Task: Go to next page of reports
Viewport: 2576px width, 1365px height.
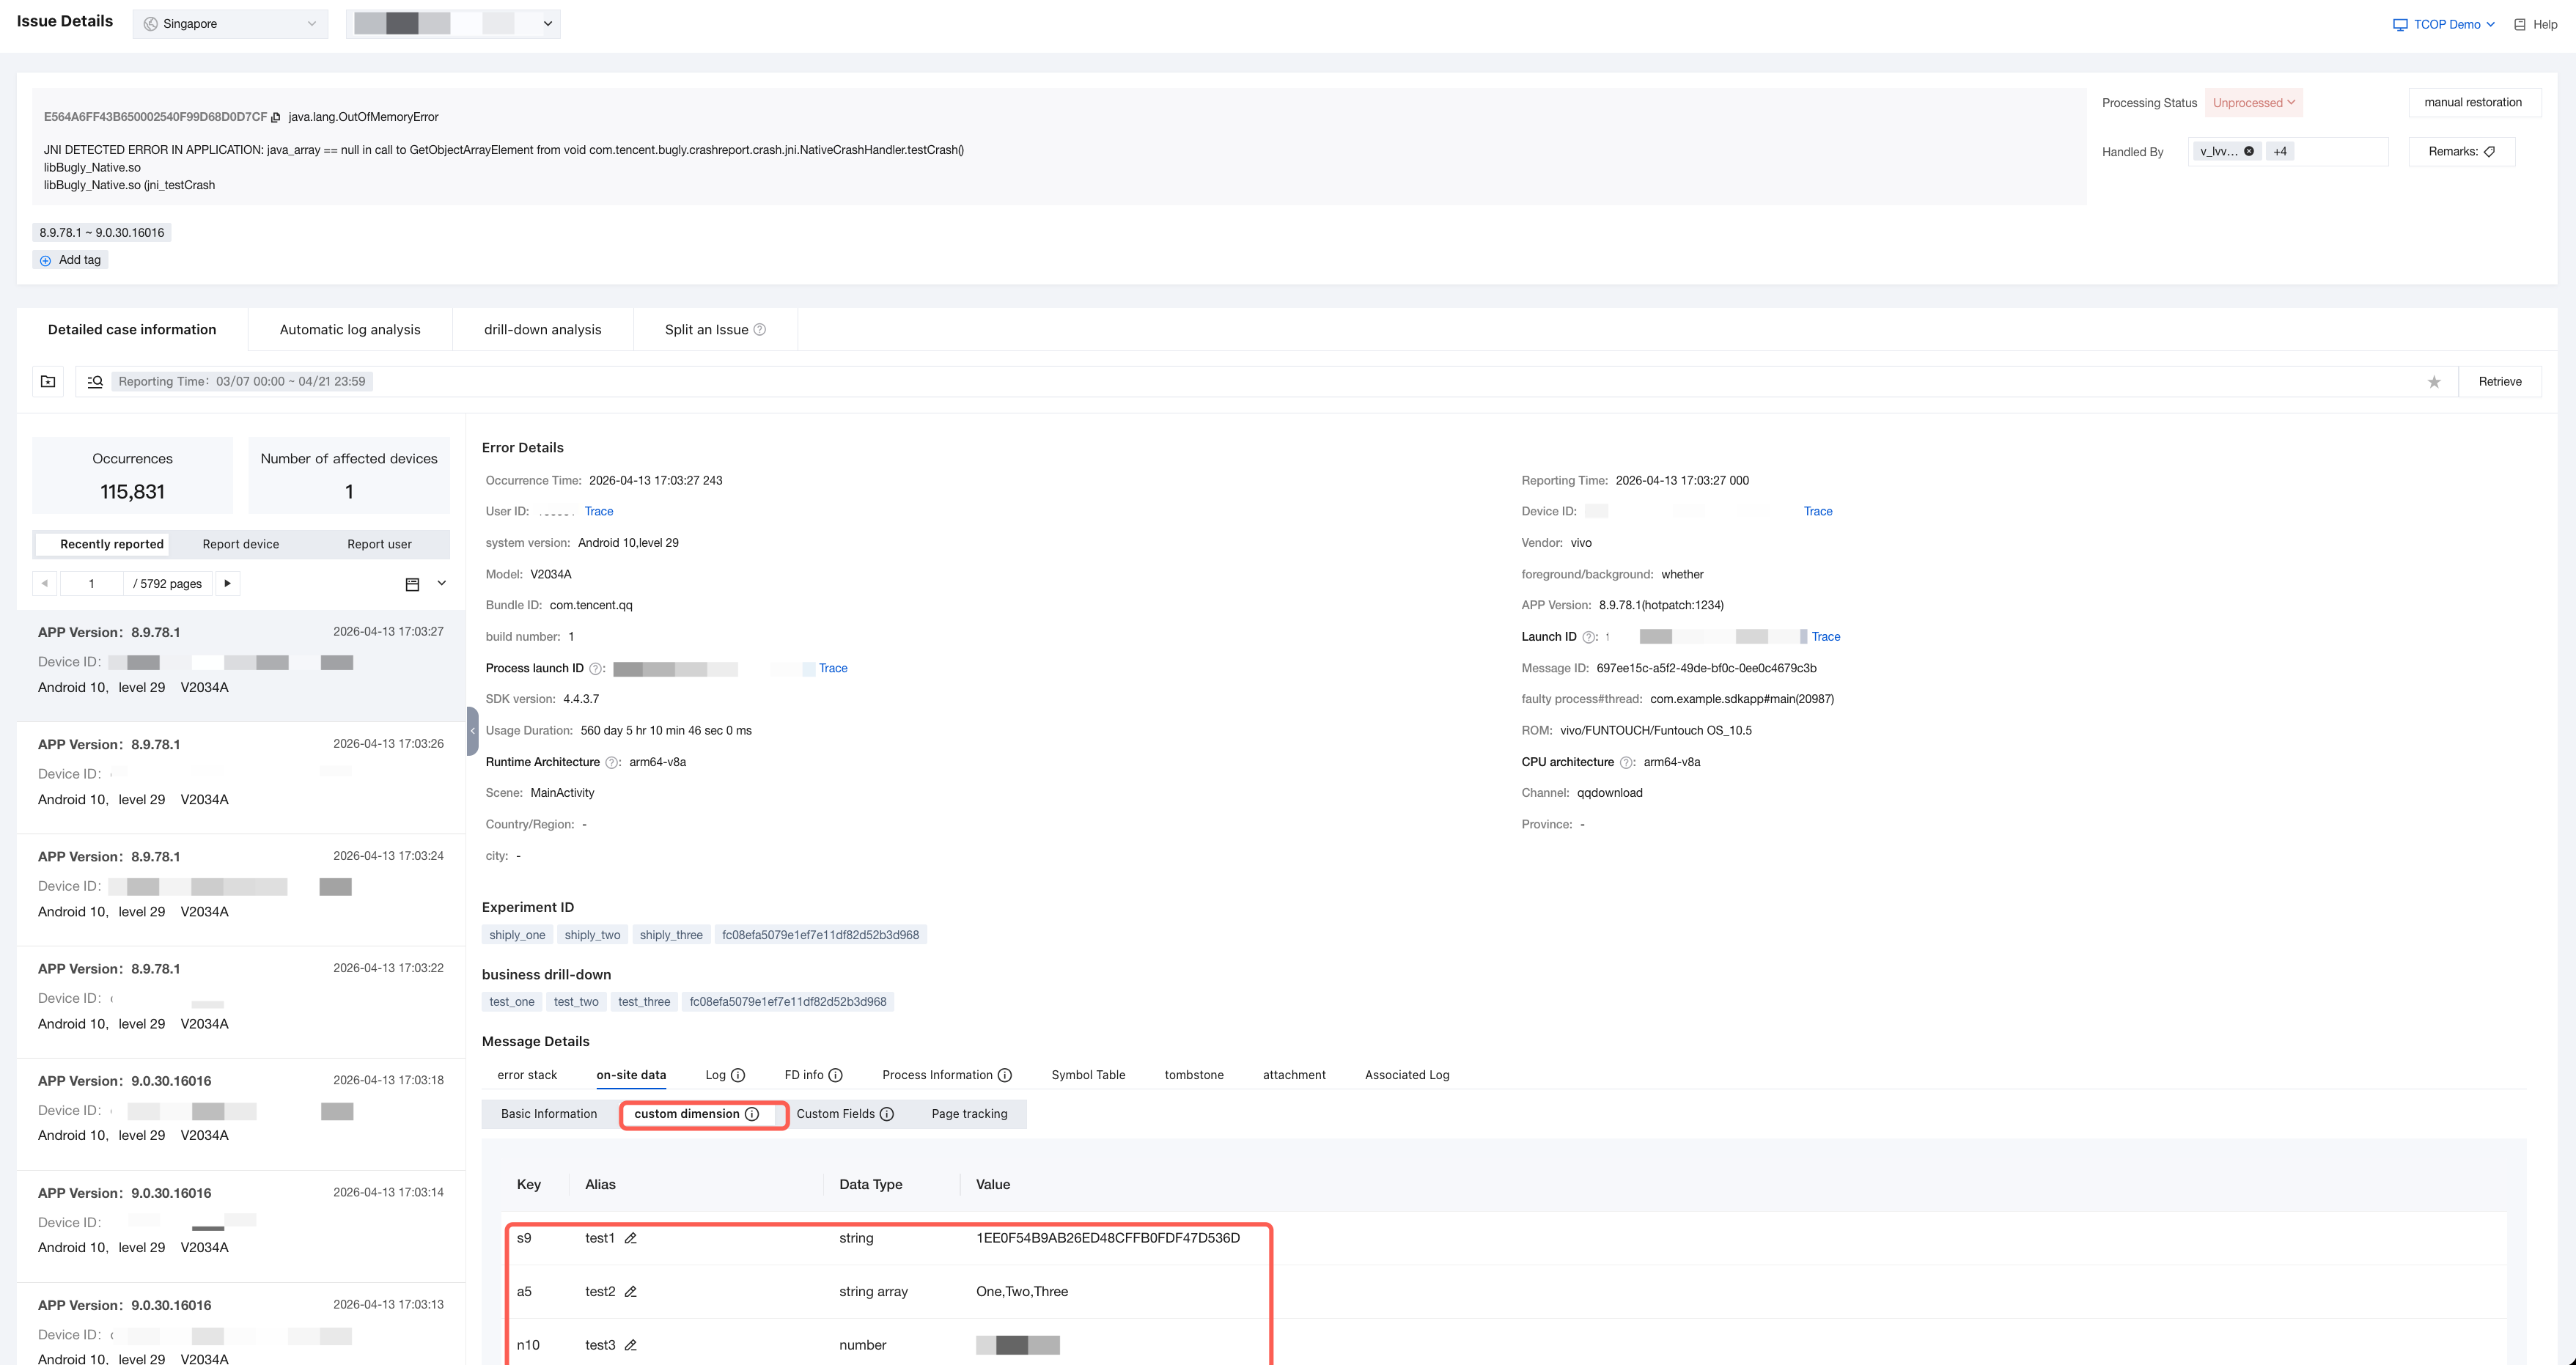Action: 228,584
